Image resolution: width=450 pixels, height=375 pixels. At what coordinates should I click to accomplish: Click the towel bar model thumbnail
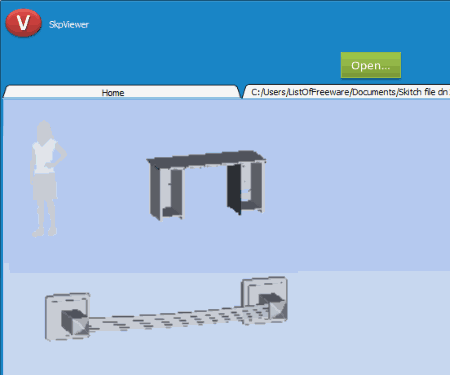[166, 308]
